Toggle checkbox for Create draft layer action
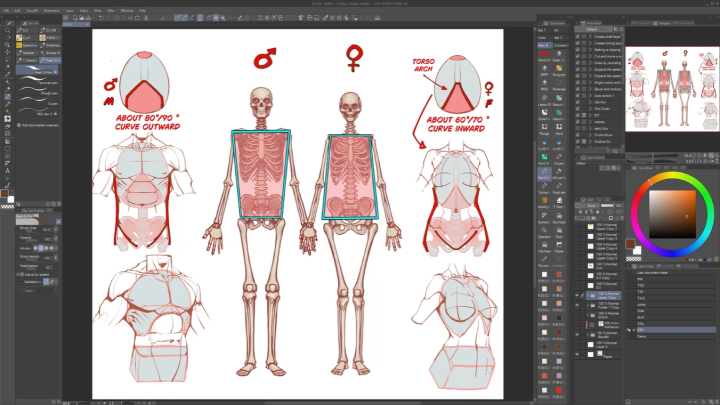This screenshot has height=405, width=720. [578, 36]
